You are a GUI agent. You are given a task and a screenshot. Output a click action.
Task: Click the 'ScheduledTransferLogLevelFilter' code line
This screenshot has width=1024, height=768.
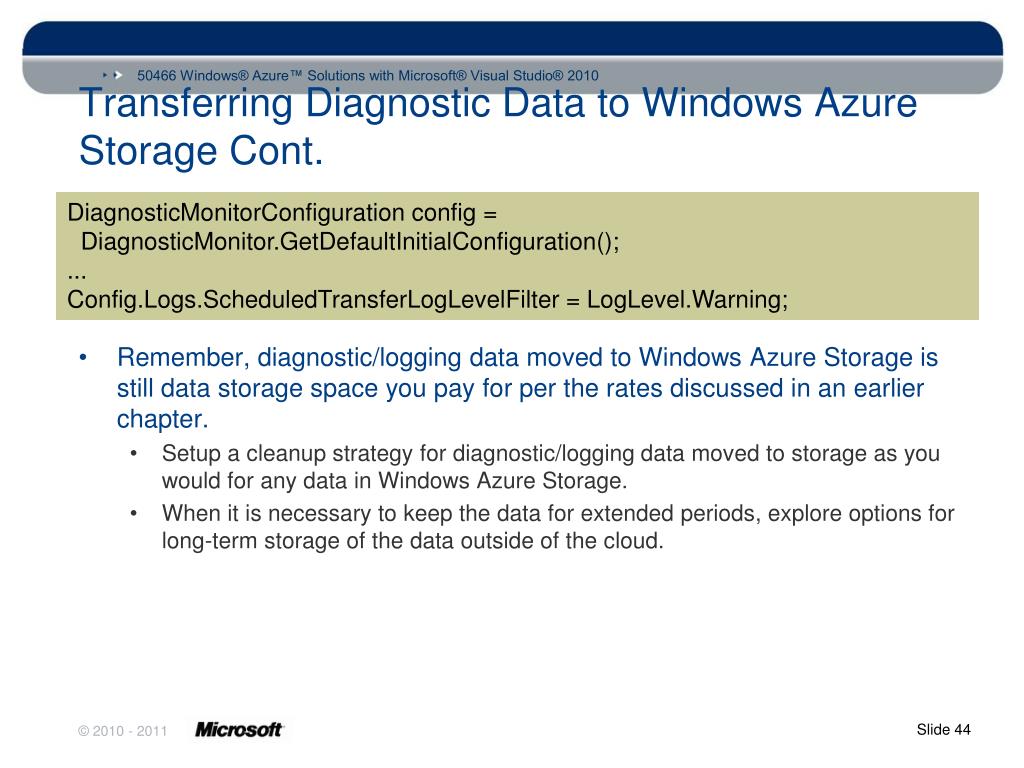point(427,300)
